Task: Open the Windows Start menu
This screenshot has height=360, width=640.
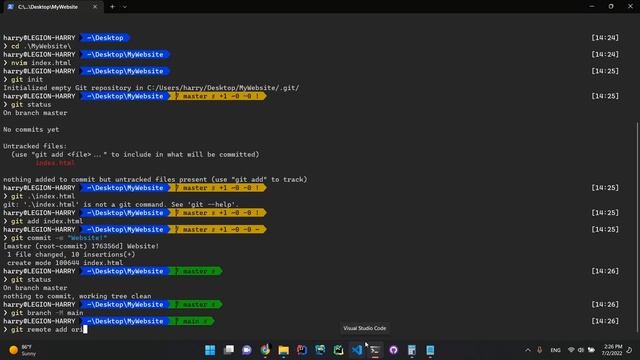Action: click(x=210, y=350)
